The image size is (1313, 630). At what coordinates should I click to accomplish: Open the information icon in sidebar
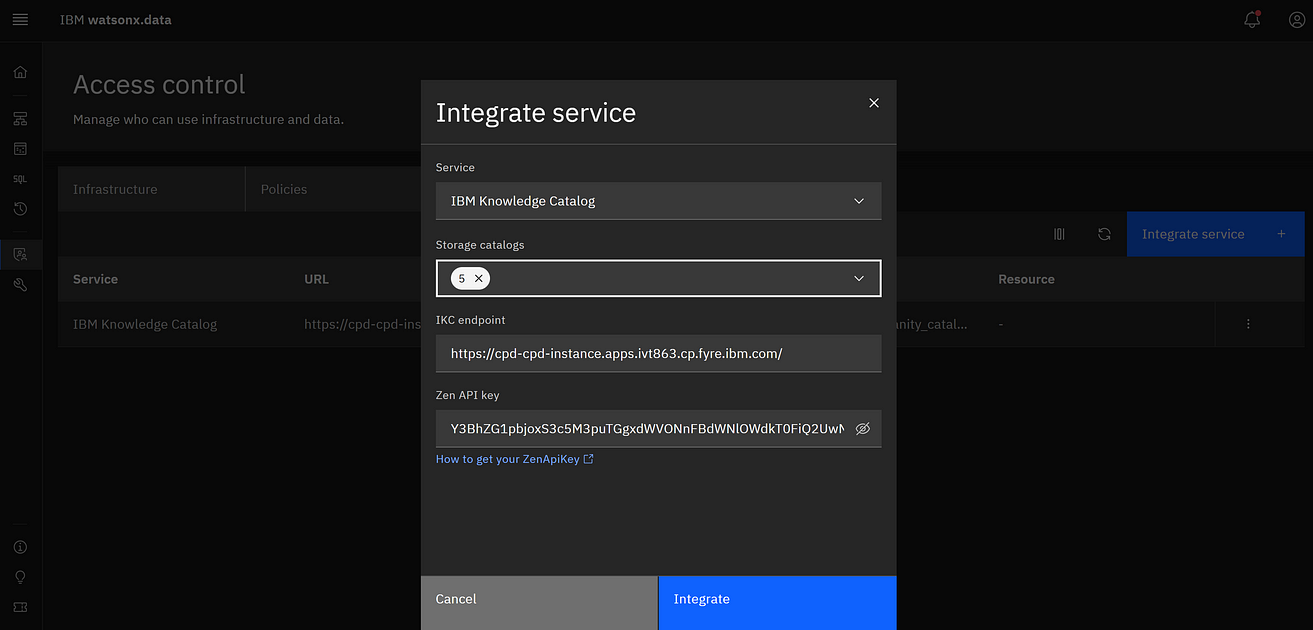pos(20,547)
